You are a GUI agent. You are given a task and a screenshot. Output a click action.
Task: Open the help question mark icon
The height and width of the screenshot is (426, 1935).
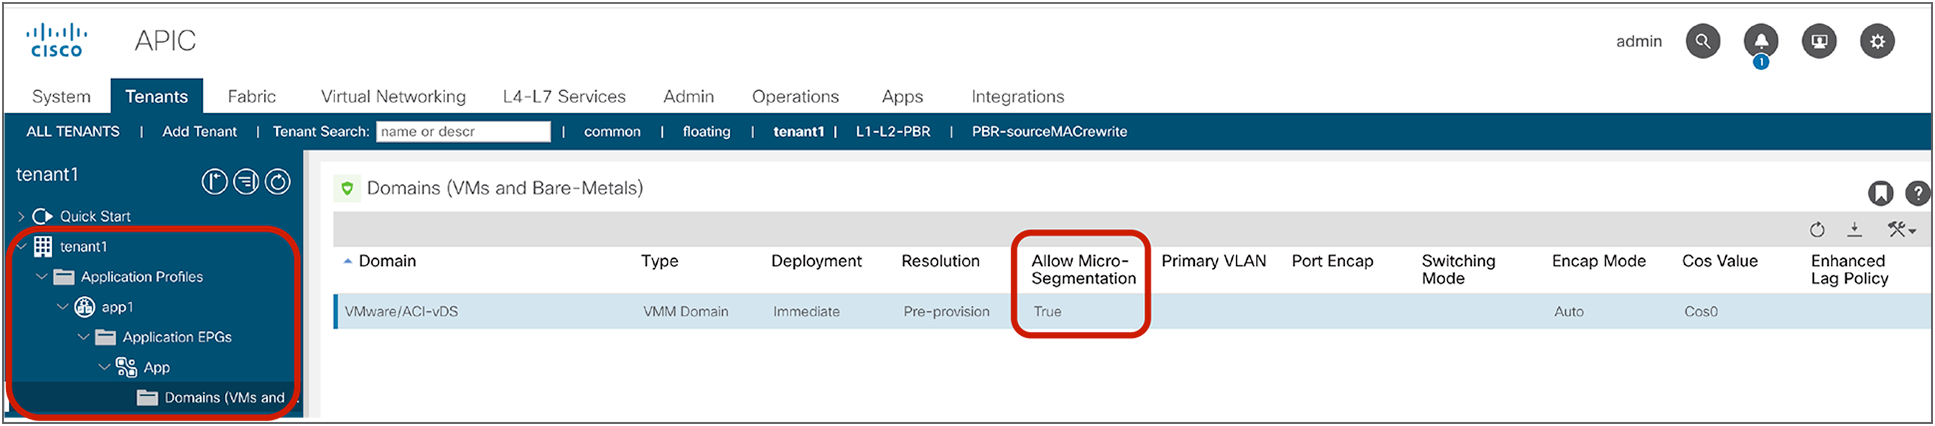1917,193
